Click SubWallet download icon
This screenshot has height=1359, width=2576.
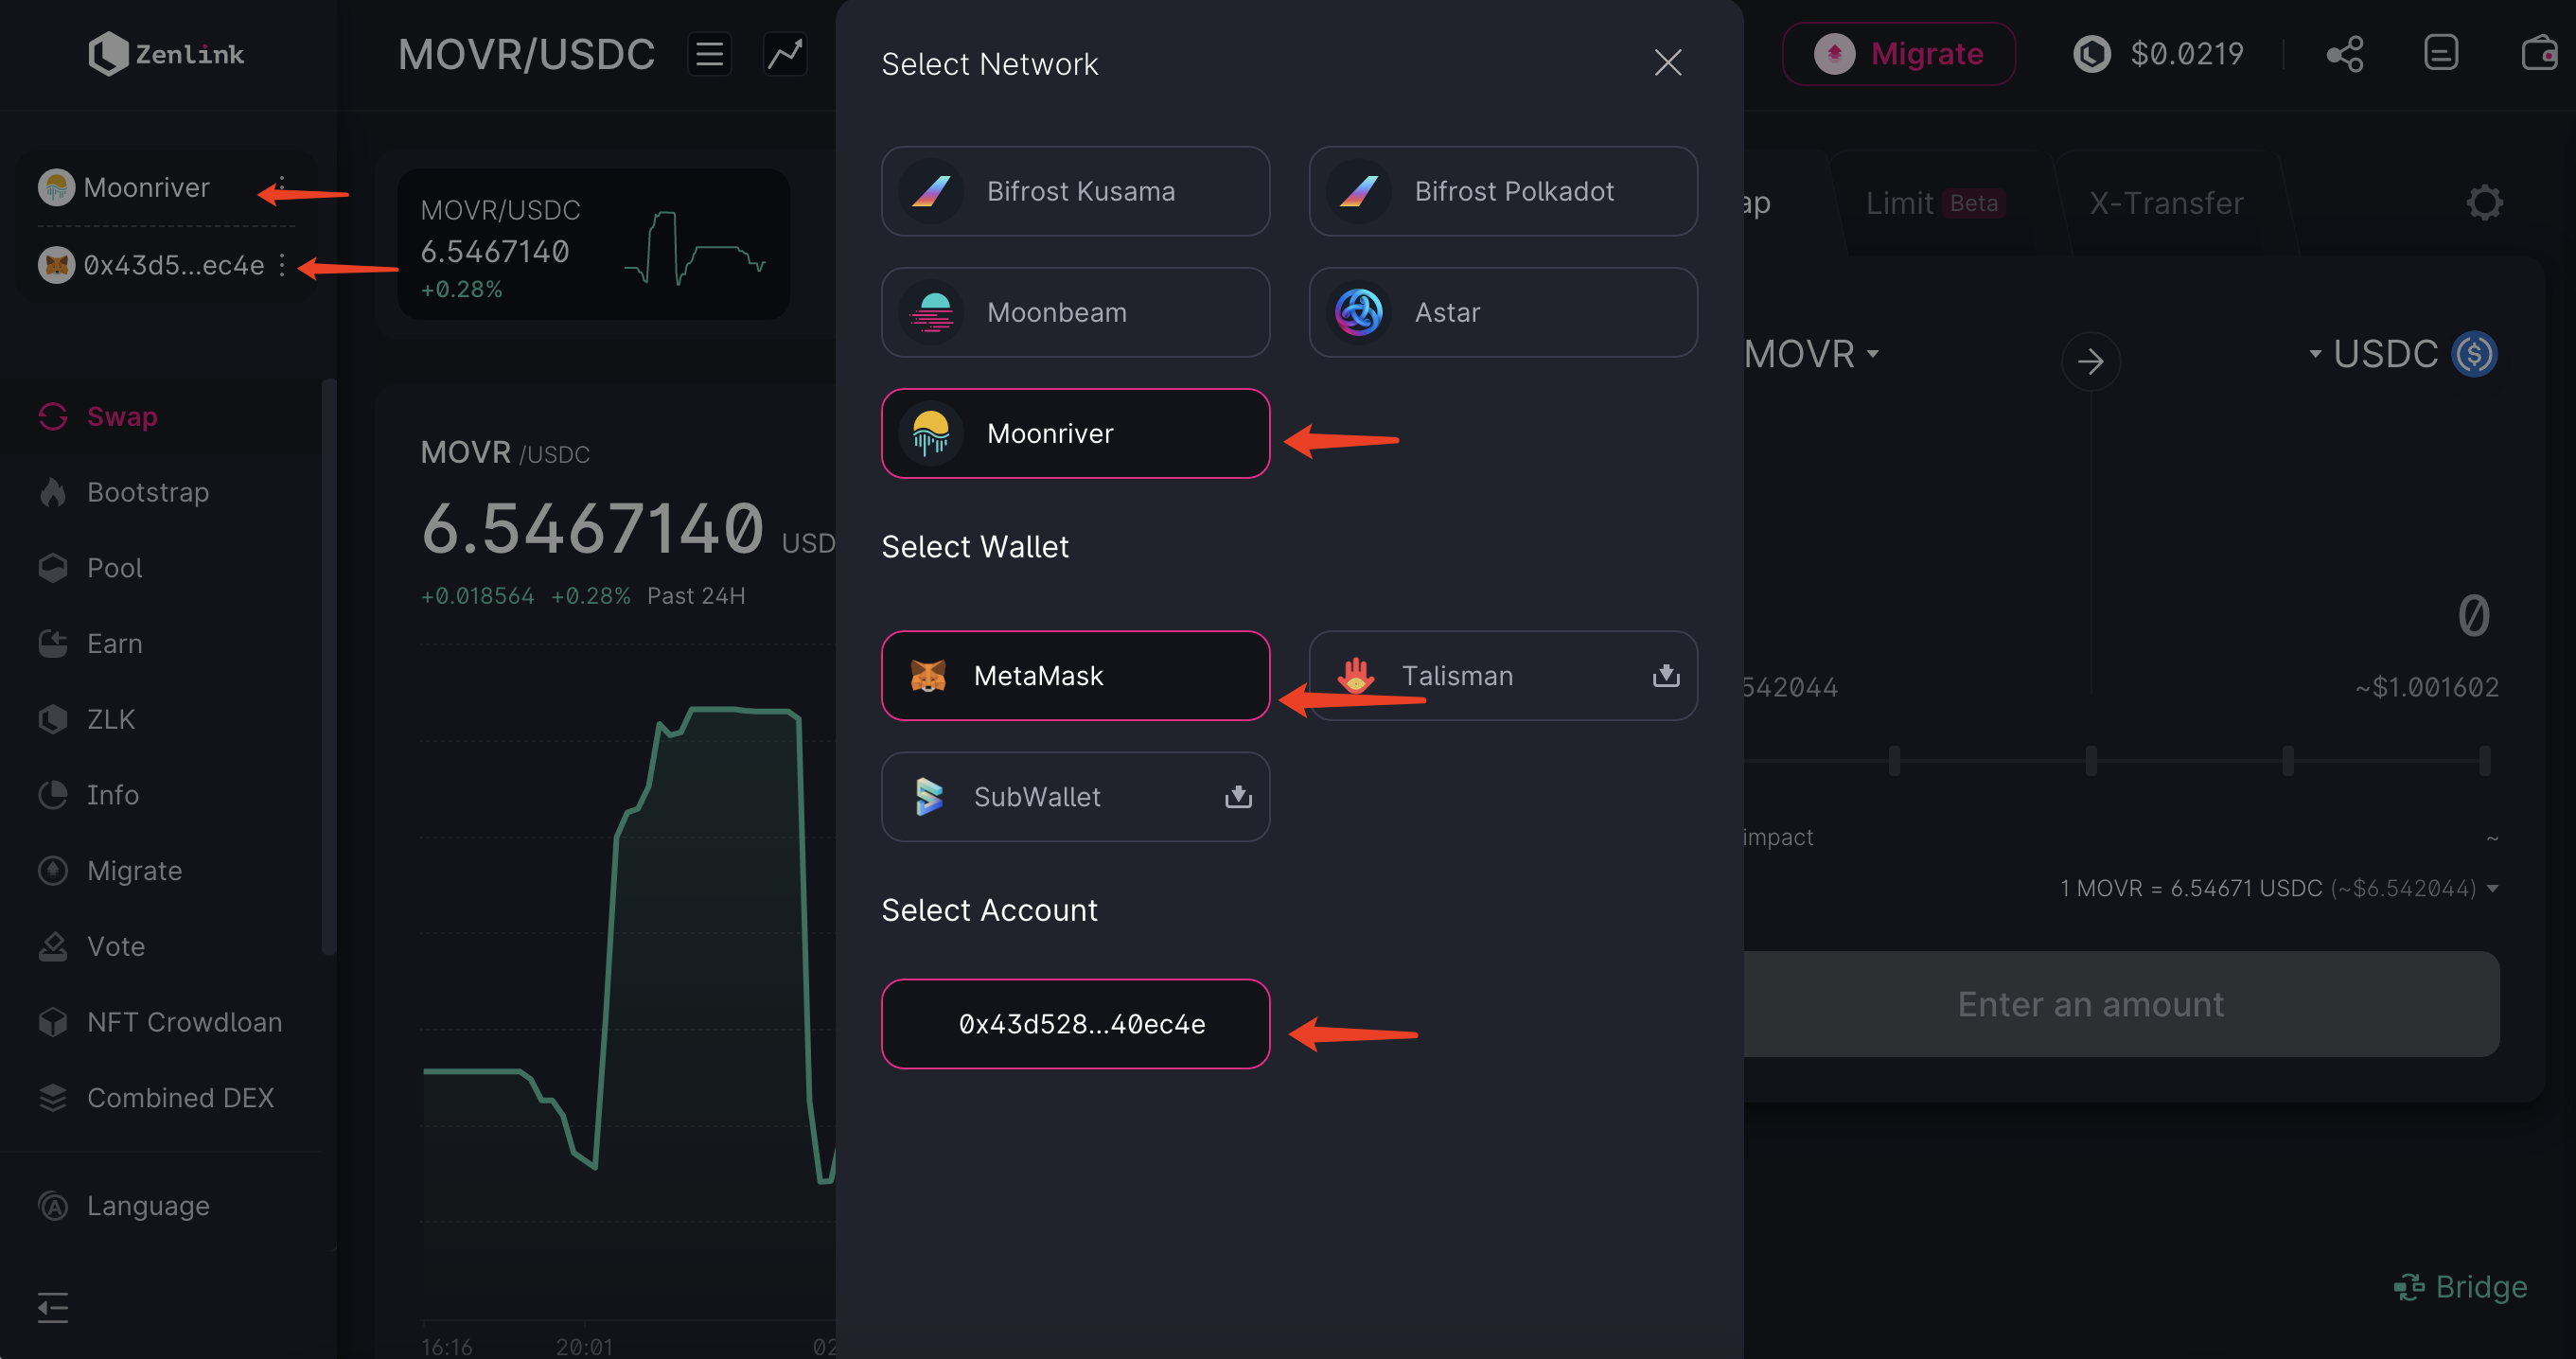1238,797
